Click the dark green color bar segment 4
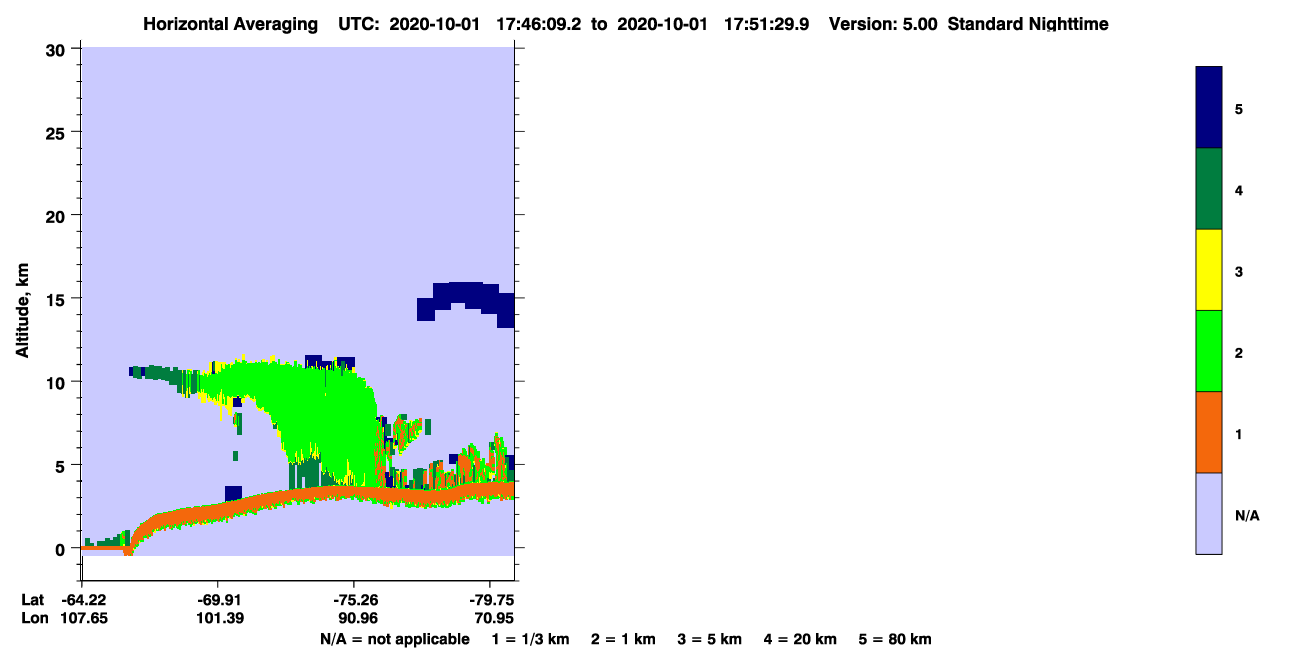The height and width of the screenshot is (667, 1300). (x=1209, y=189)
